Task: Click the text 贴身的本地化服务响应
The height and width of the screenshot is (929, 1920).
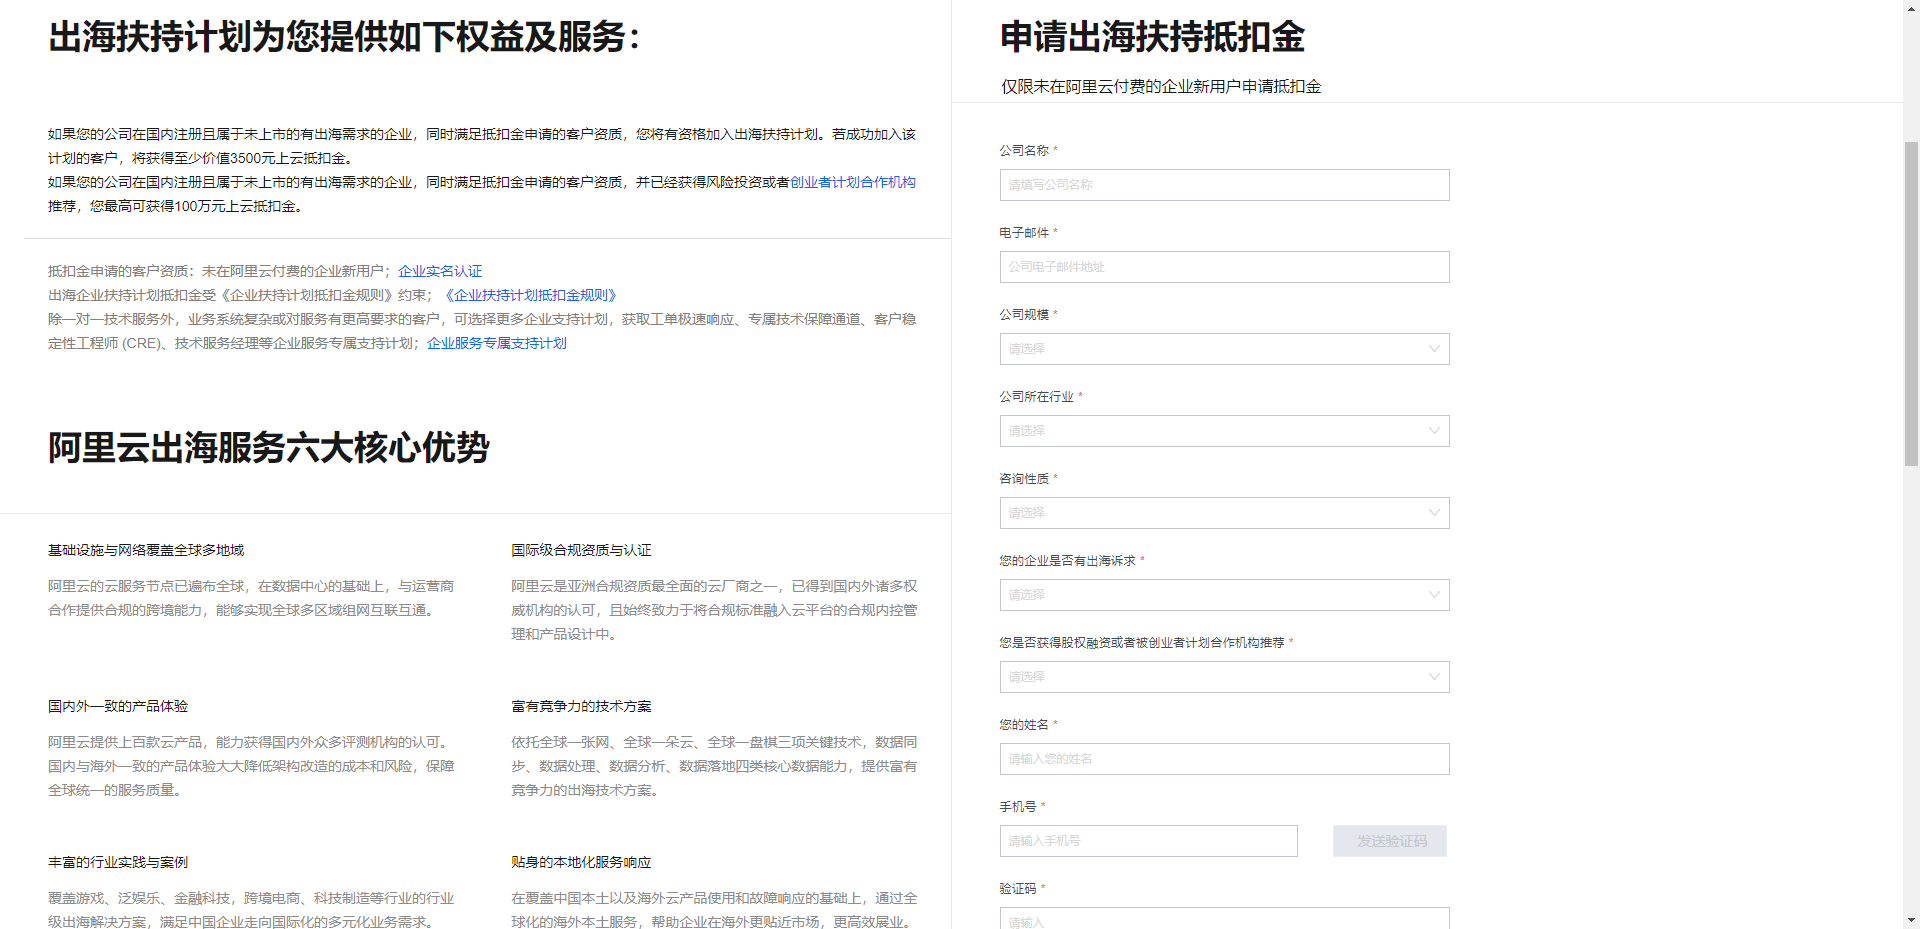Action: pos(581,862)
